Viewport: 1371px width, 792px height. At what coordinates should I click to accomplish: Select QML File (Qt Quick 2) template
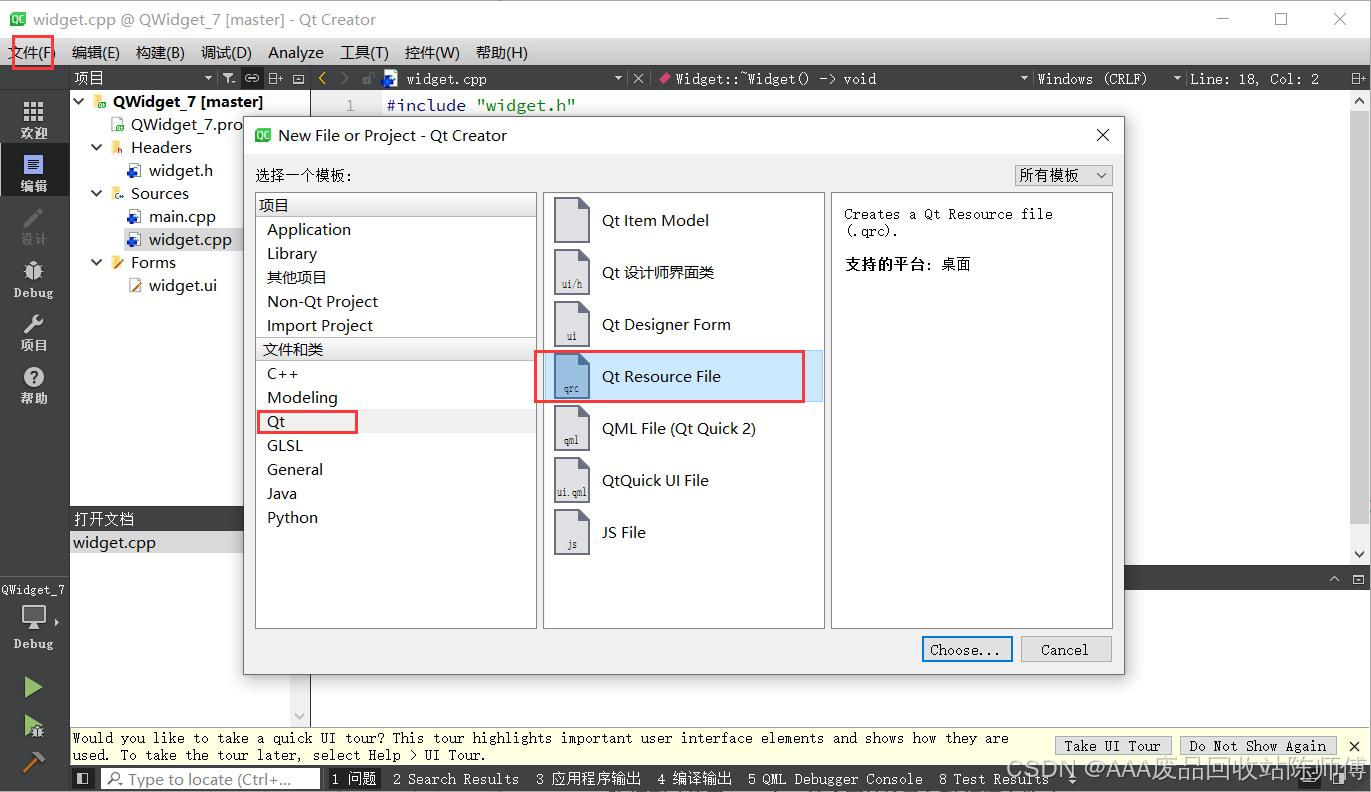[x=683, y=428]
